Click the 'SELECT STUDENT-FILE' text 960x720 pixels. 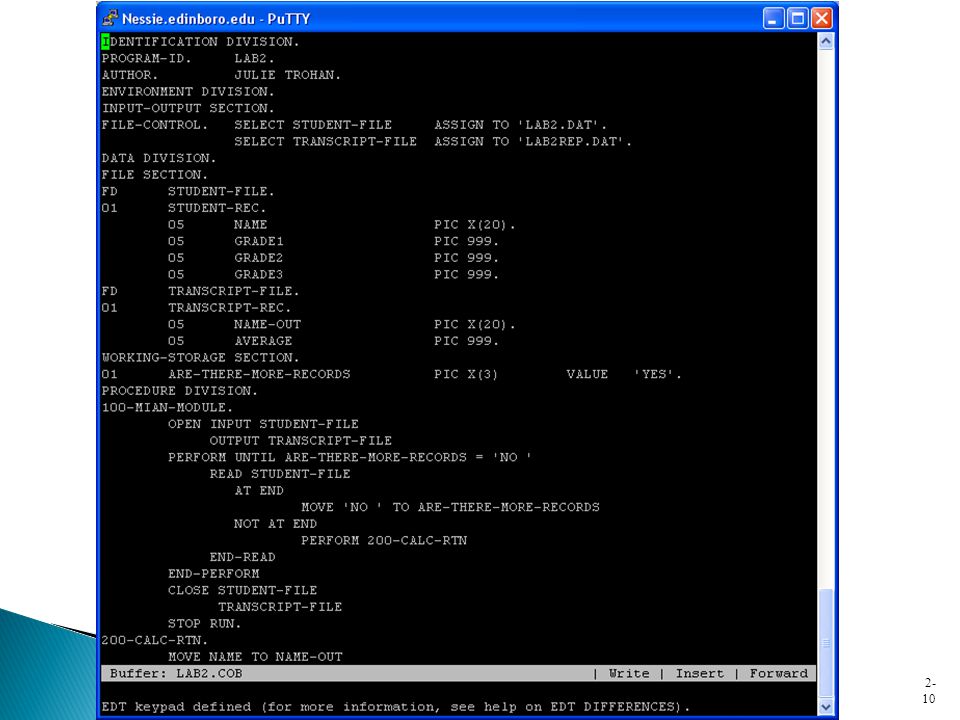[x=313, y=125]
